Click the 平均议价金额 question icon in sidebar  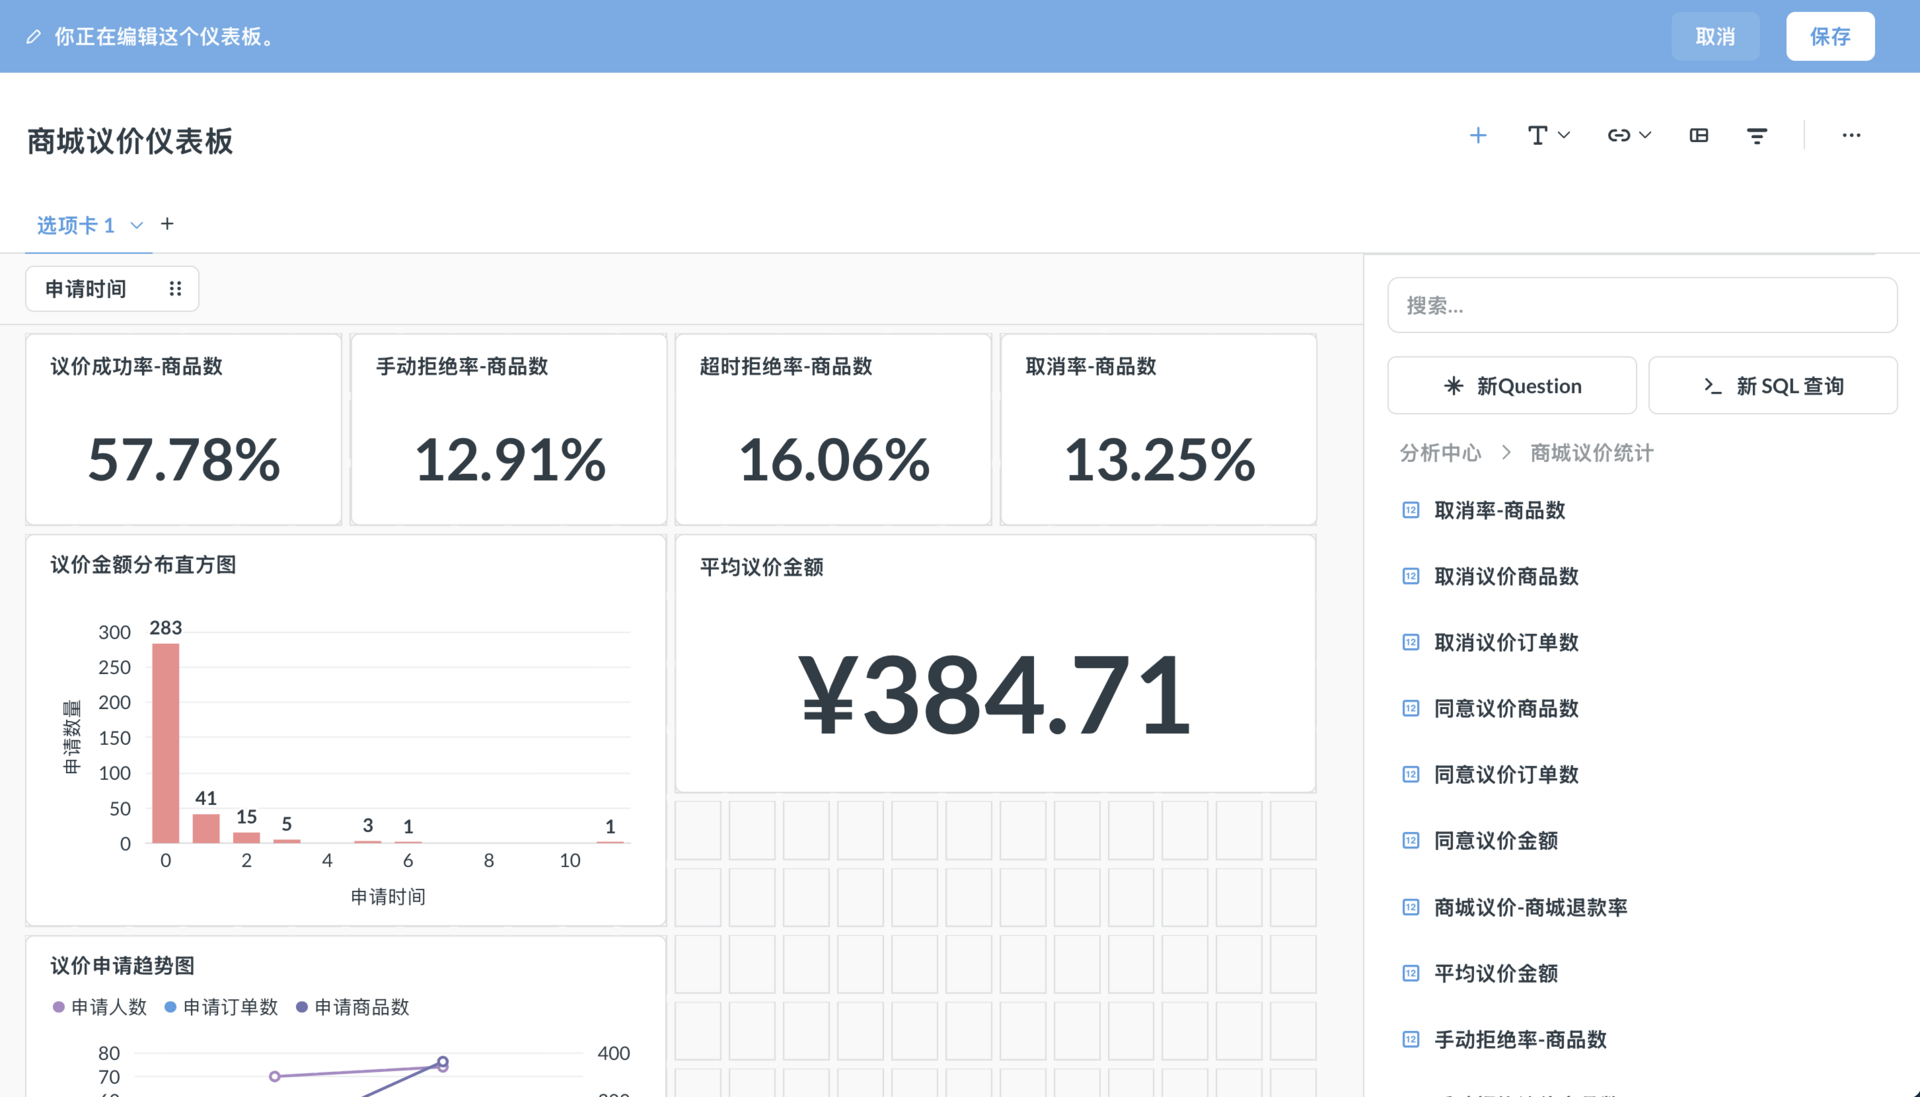[x=1410, y=973]
